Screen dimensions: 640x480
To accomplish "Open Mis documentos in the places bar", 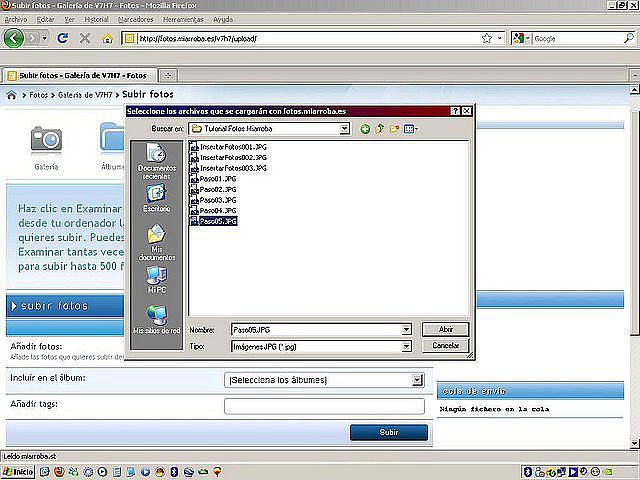I will (x=157, y=242).
